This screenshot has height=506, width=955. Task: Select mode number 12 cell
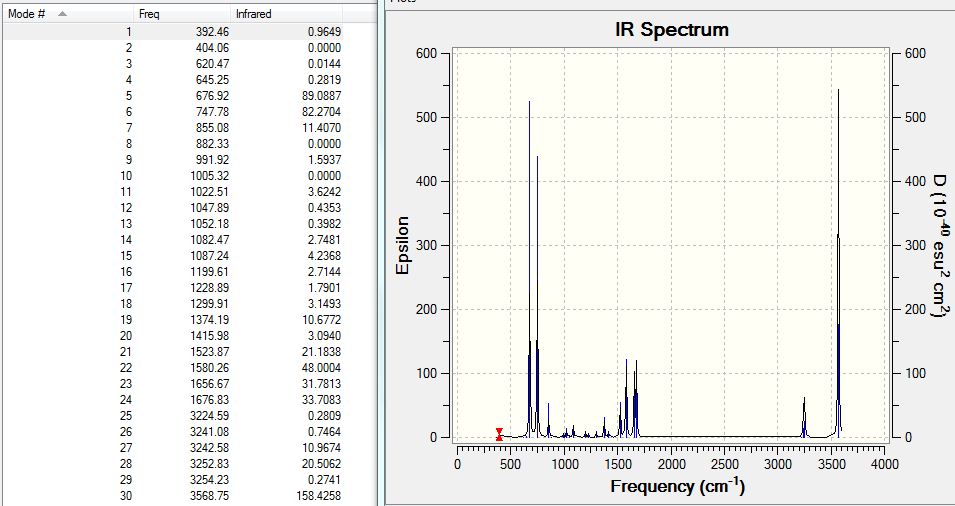pyautogui.click(x=126, y=208)
